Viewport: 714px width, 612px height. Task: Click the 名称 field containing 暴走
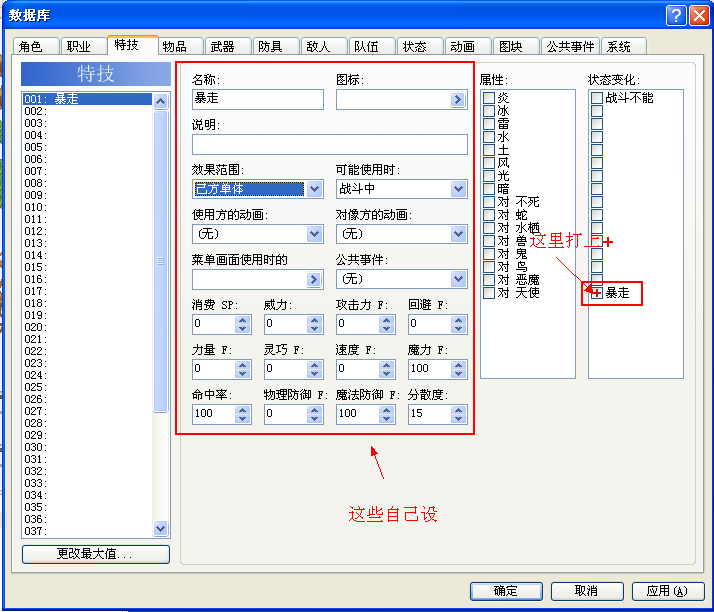(258, 99)
